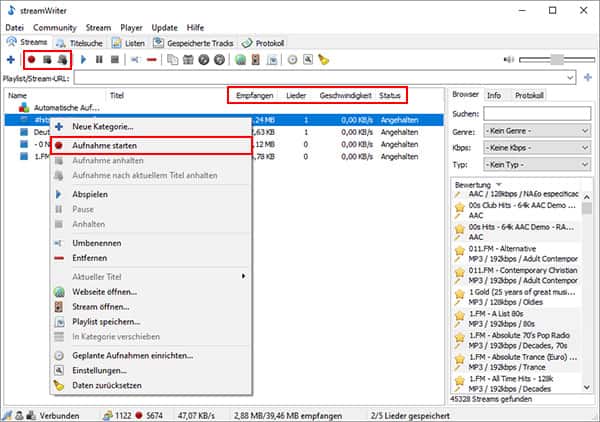
Task: Click the Empfangen column header
Action: point(254,95)
